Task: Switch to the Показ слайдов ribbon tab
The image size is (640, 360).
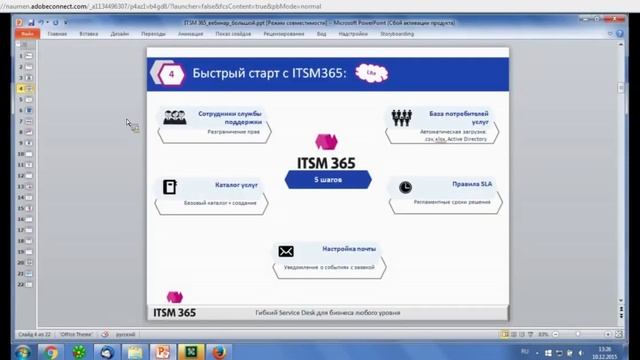Action: pos(233,34)
